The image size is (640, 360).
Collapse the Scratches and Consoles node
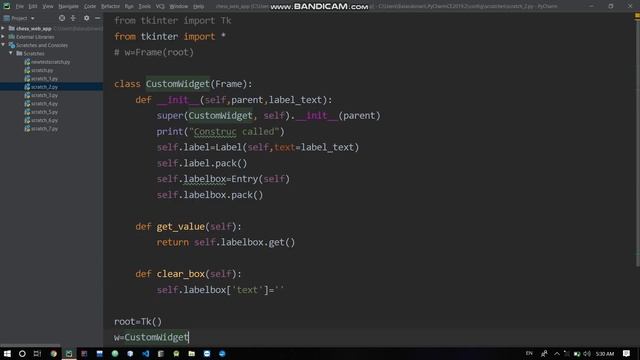(3, 45)
